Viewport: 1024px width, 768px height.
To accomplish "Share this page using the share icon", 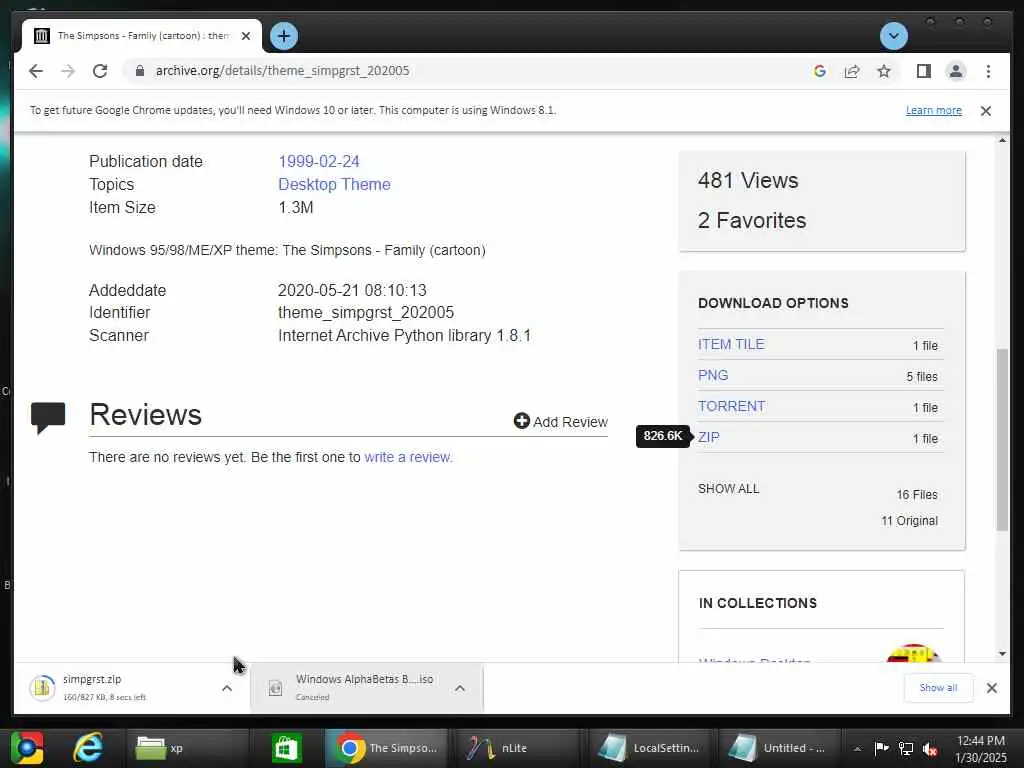I will tap(852, 71).
